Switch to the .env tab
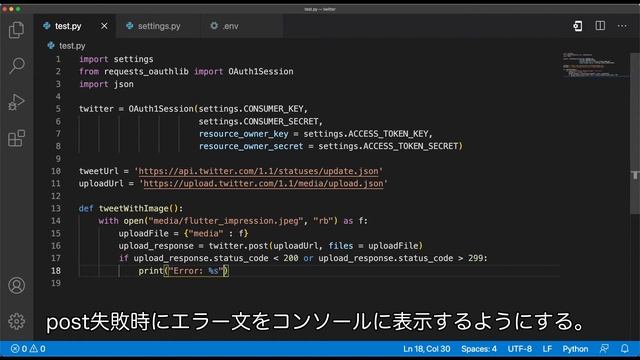Viewport: 640px width, 360px height. (x=231, y=26)
